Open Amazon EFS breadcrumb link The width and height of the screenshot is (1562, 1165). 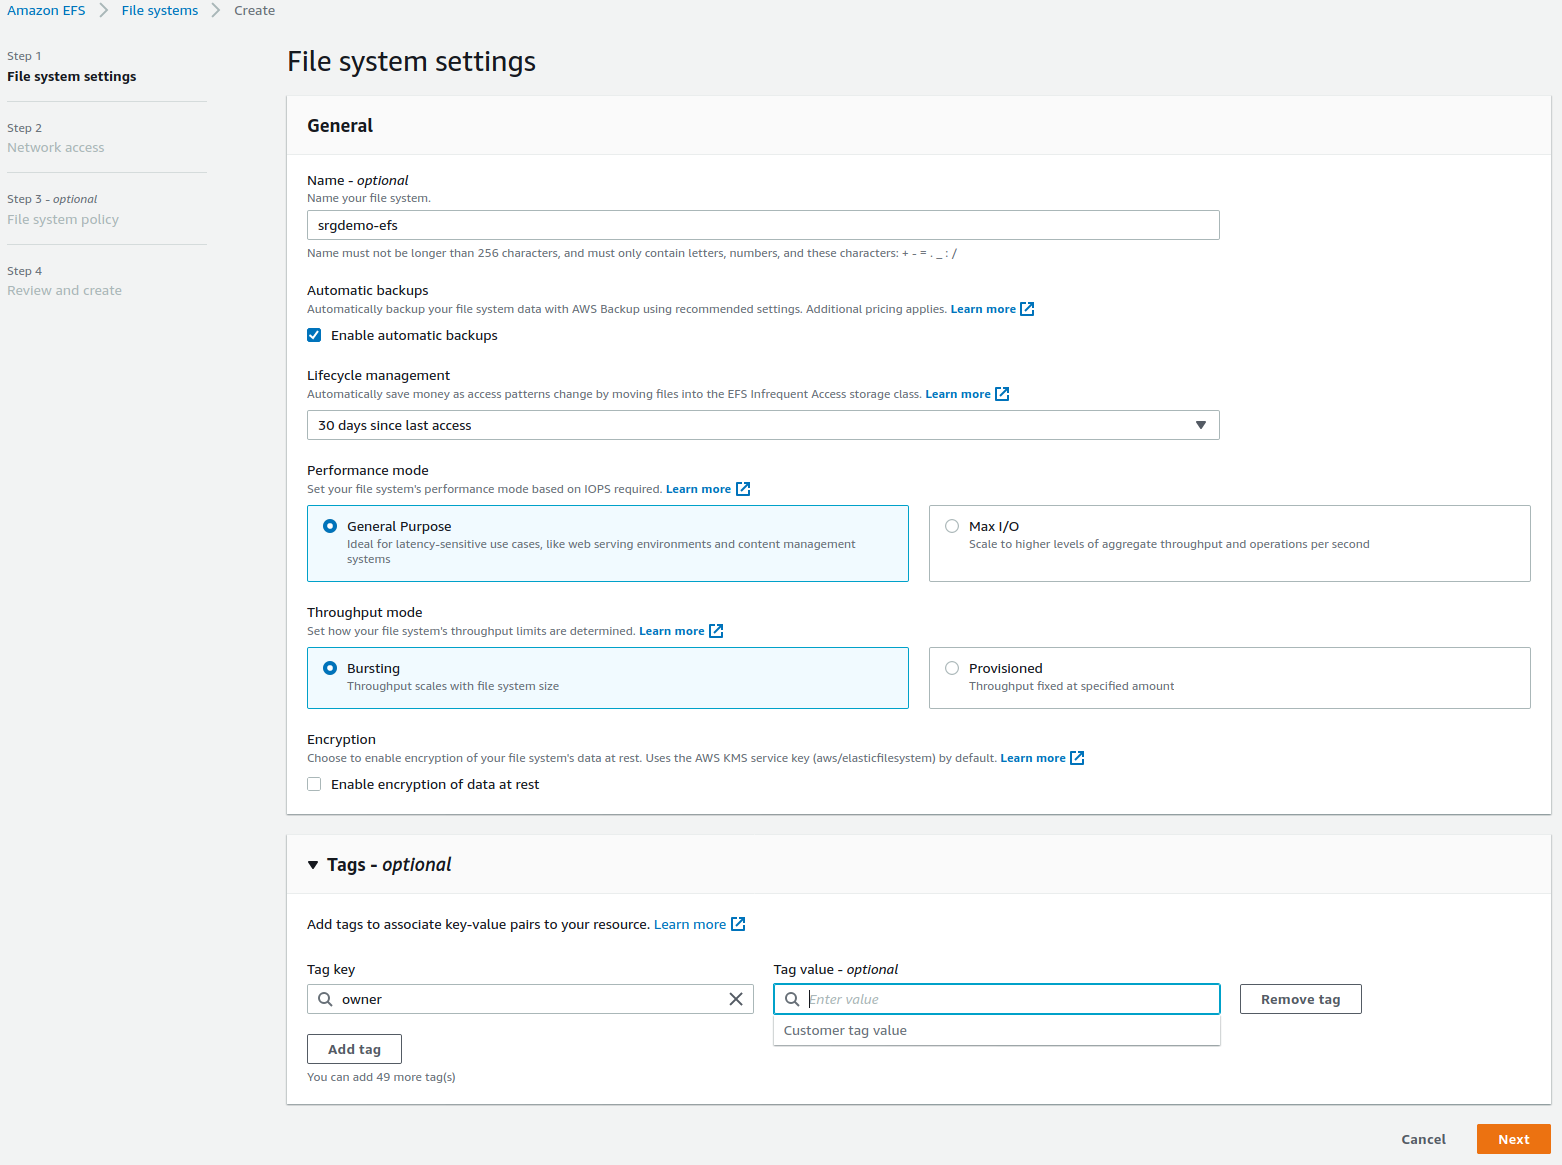(x=46, y=10)
